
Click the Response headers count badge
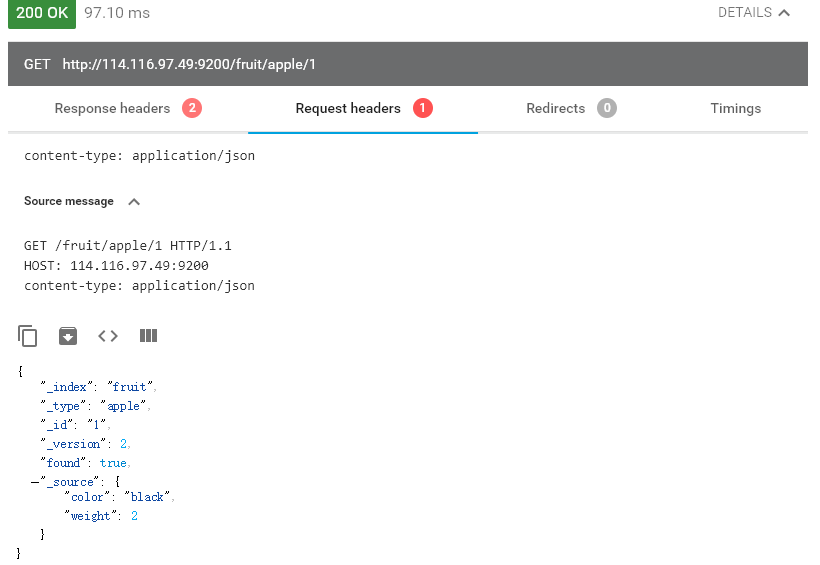point(192,108)
